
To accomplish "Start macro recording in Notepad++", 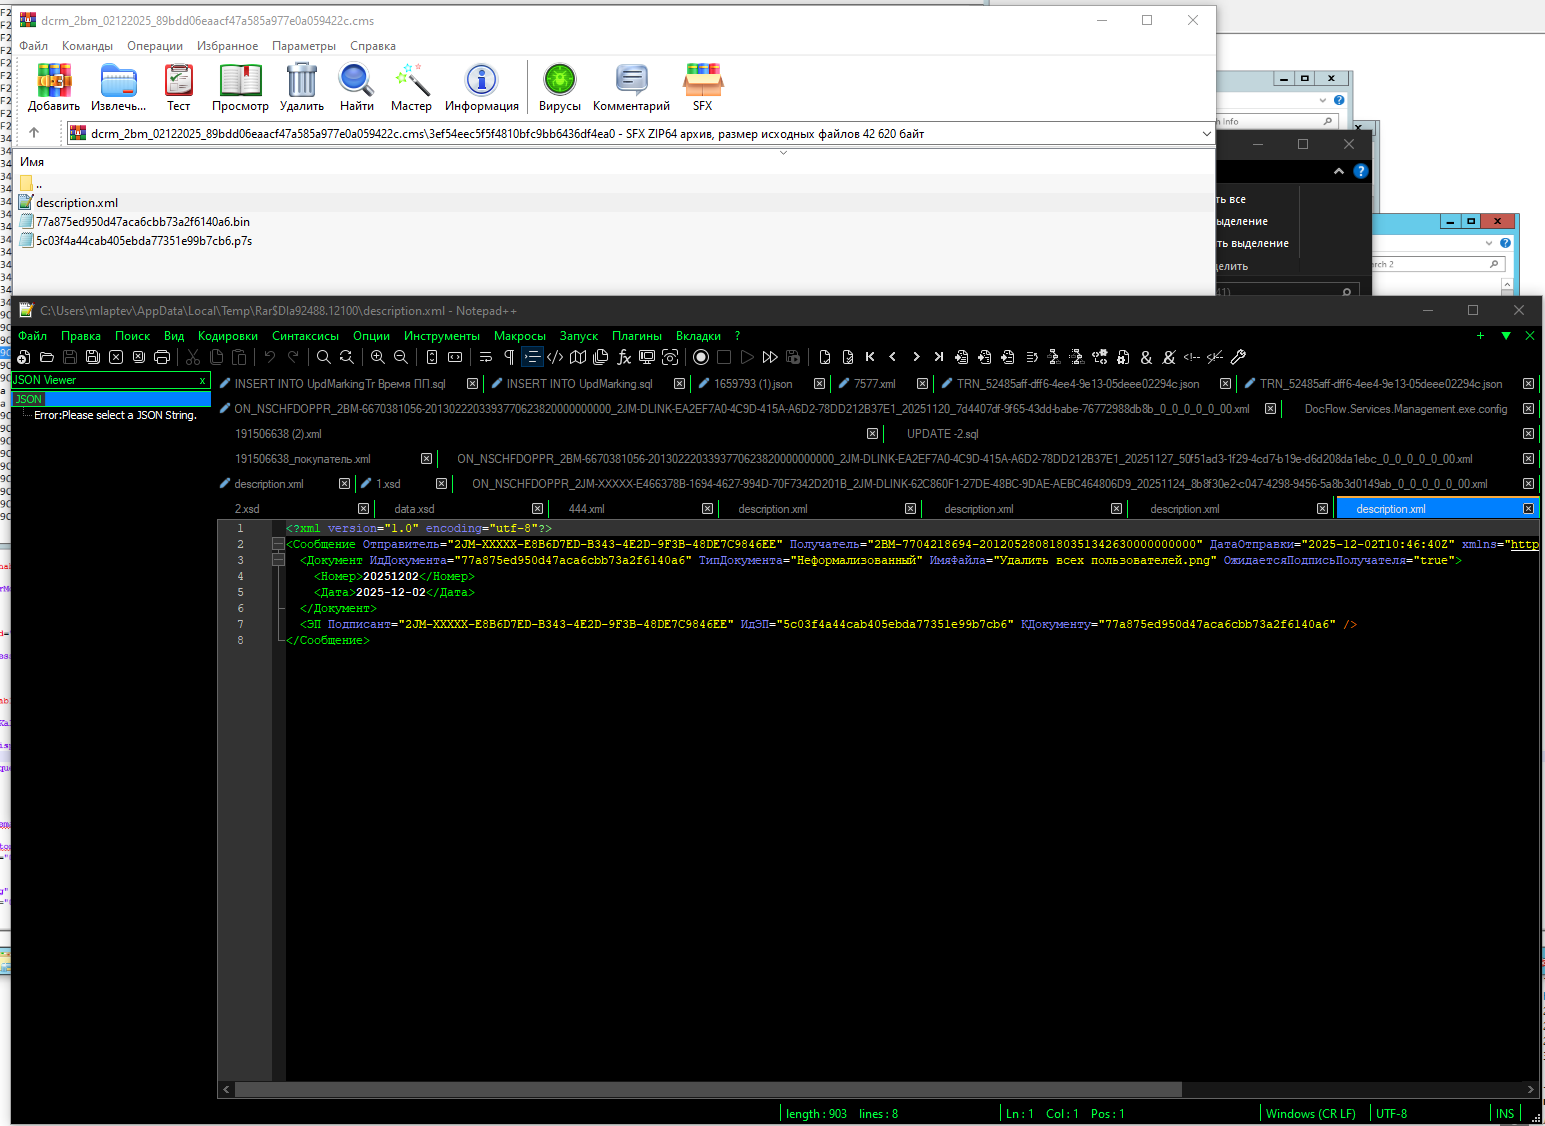I will coord(701,357).
